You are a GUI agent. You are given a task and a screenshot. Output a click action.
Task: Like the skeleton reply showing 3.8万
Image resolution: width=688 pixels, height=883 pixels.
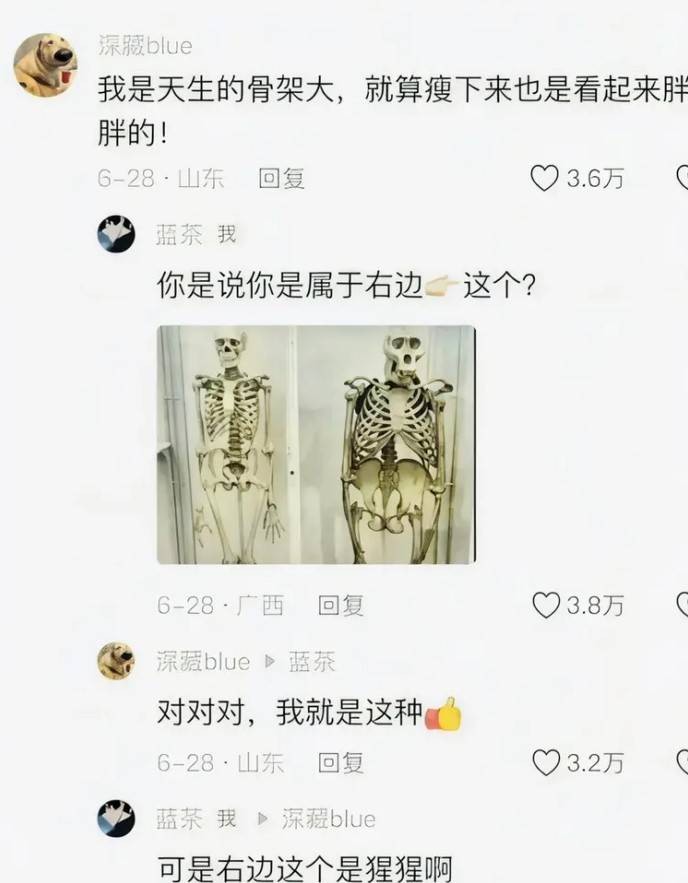546,605
